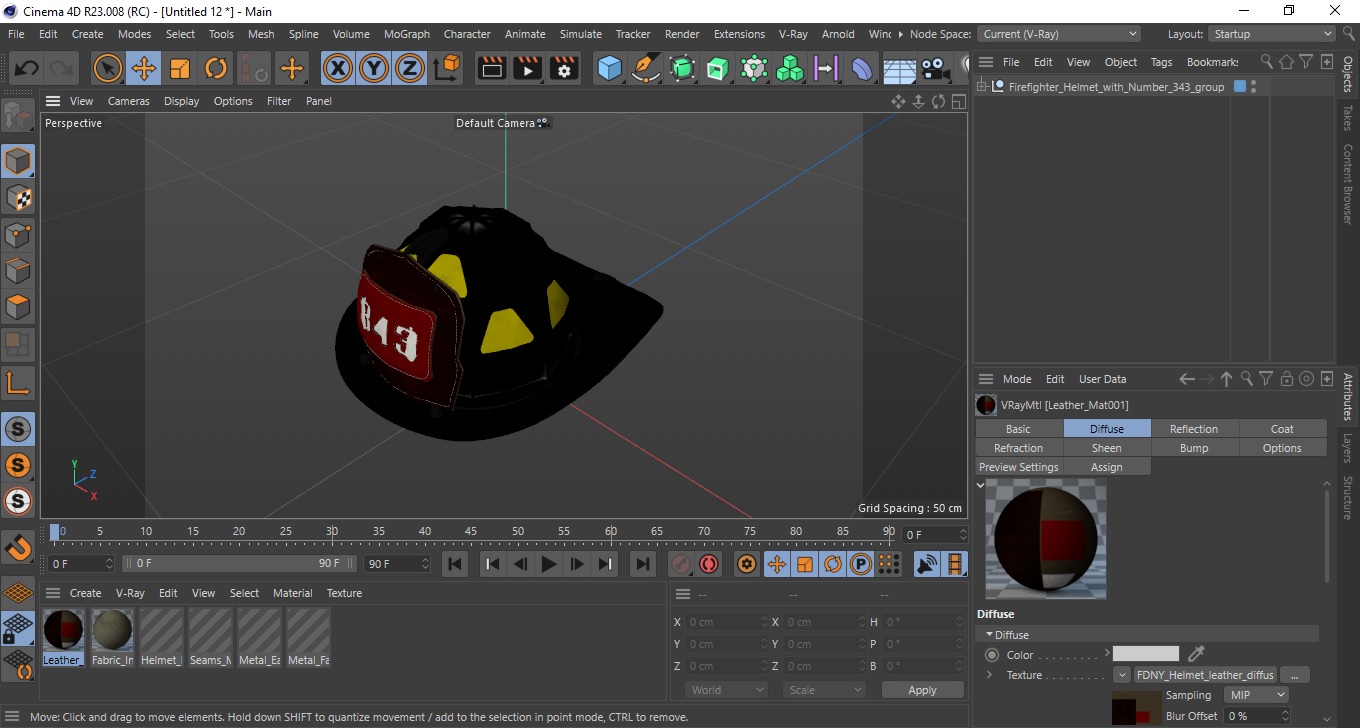1360x728 pixels.
Task: Click the Diffuse color swatch
Action: 1146,654
